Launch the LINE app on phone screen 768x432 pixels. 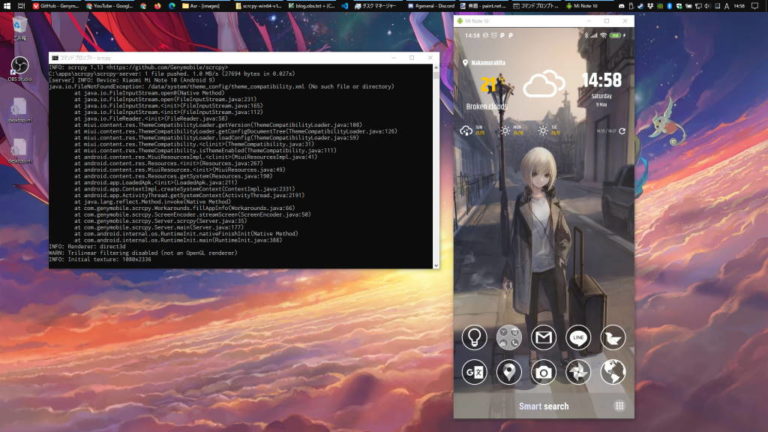click(578, 337)
